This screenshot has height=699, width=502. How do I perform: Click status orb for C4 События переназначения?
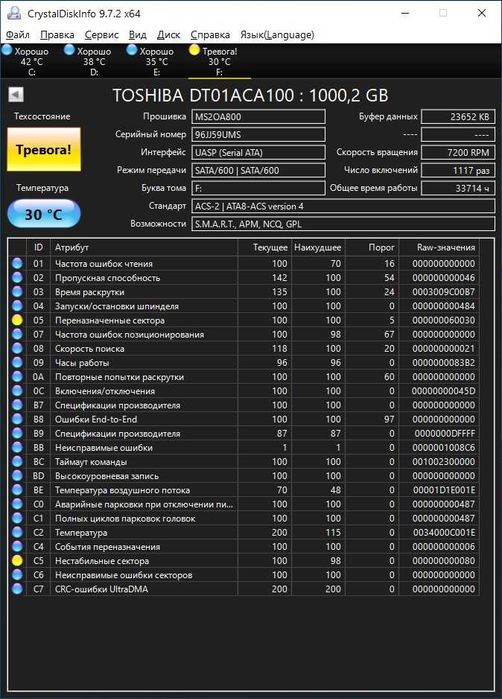(17, 547)
